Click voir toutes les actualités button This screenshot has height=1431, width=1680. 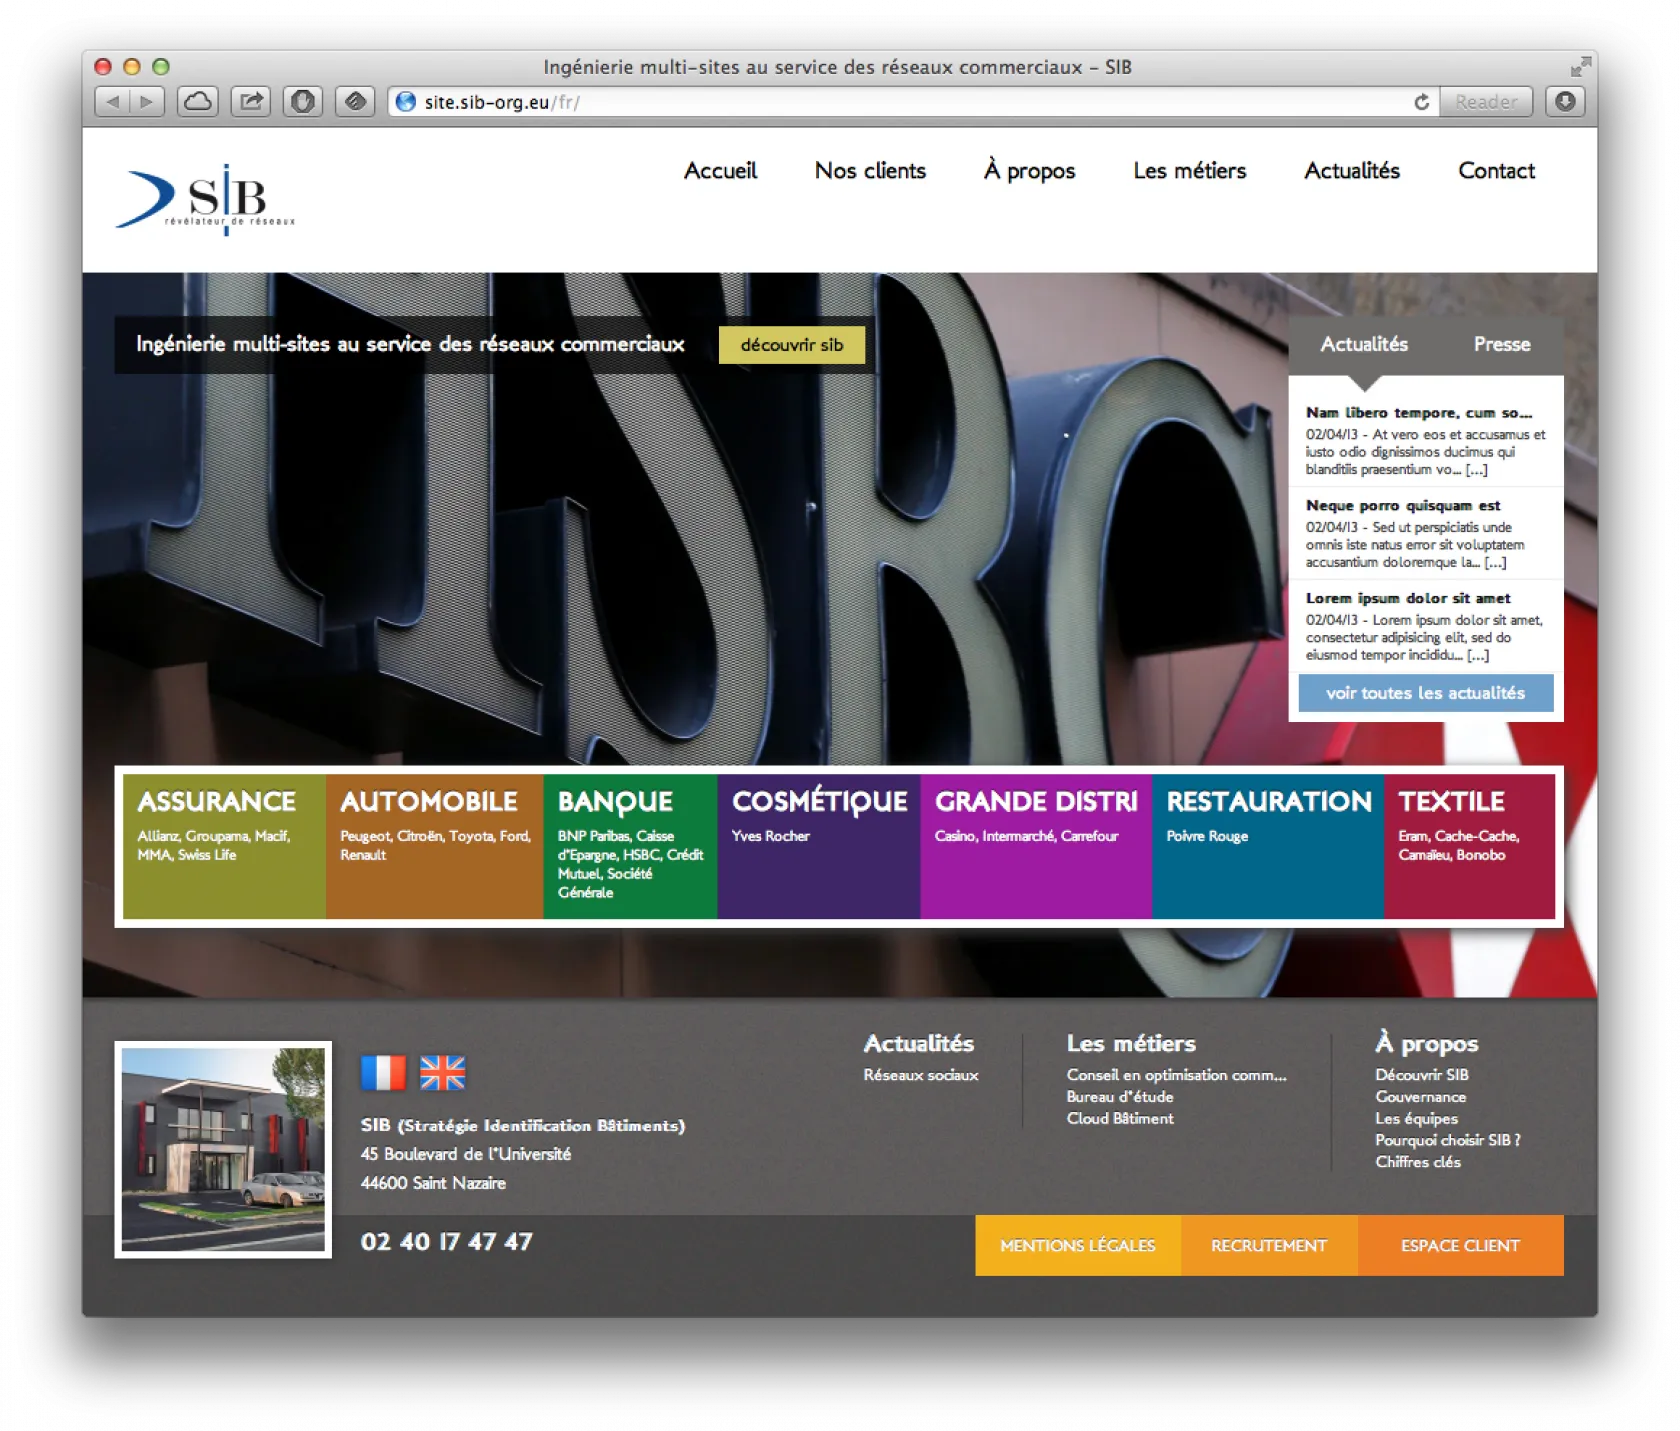[x=1425, y=693]
